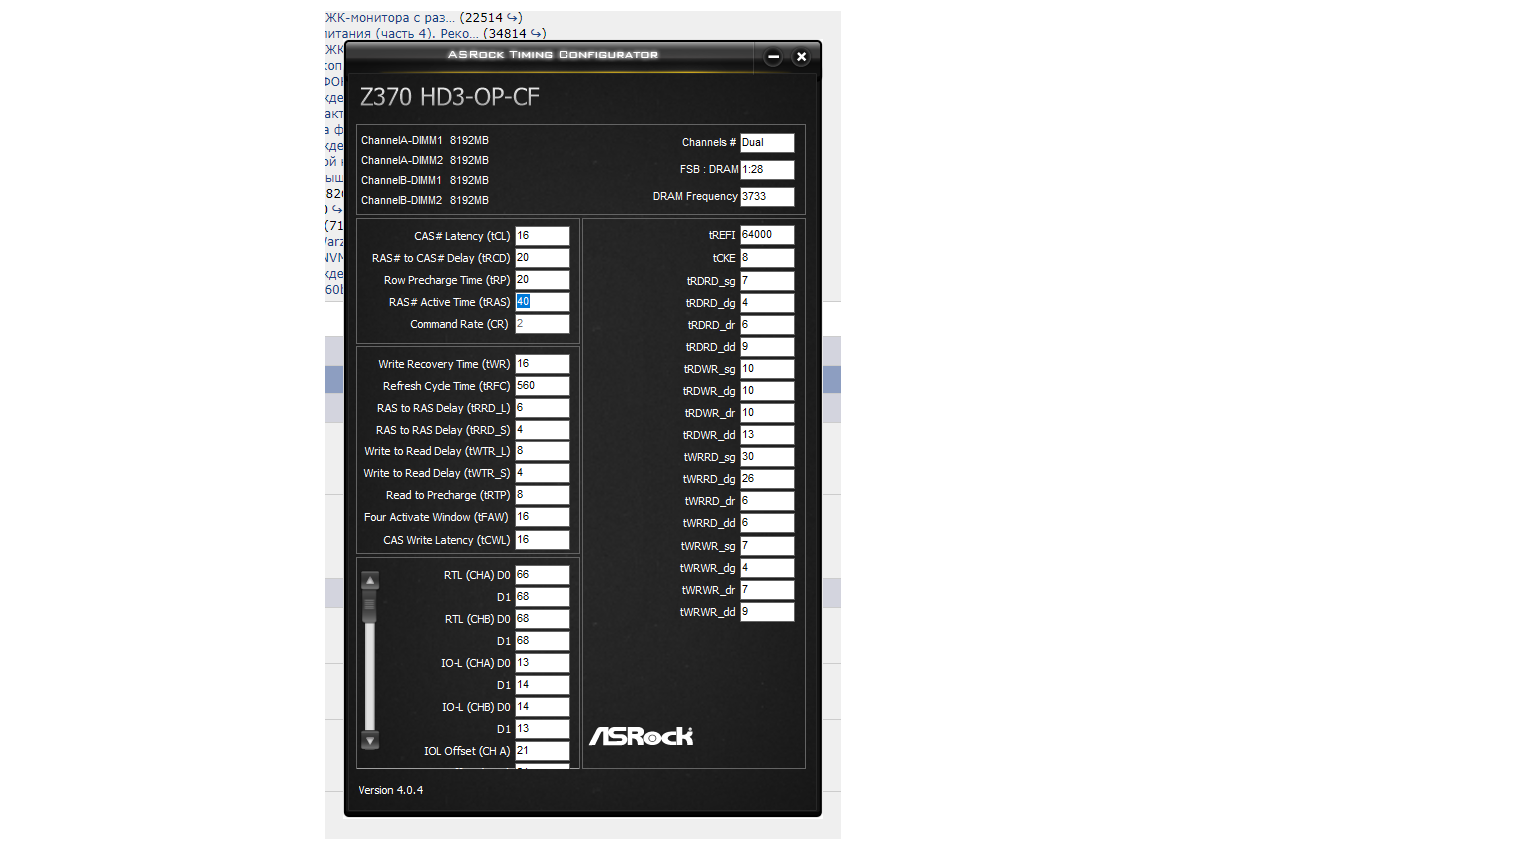Click the ChannelA-DIMM2 8192MB entry

425,161
